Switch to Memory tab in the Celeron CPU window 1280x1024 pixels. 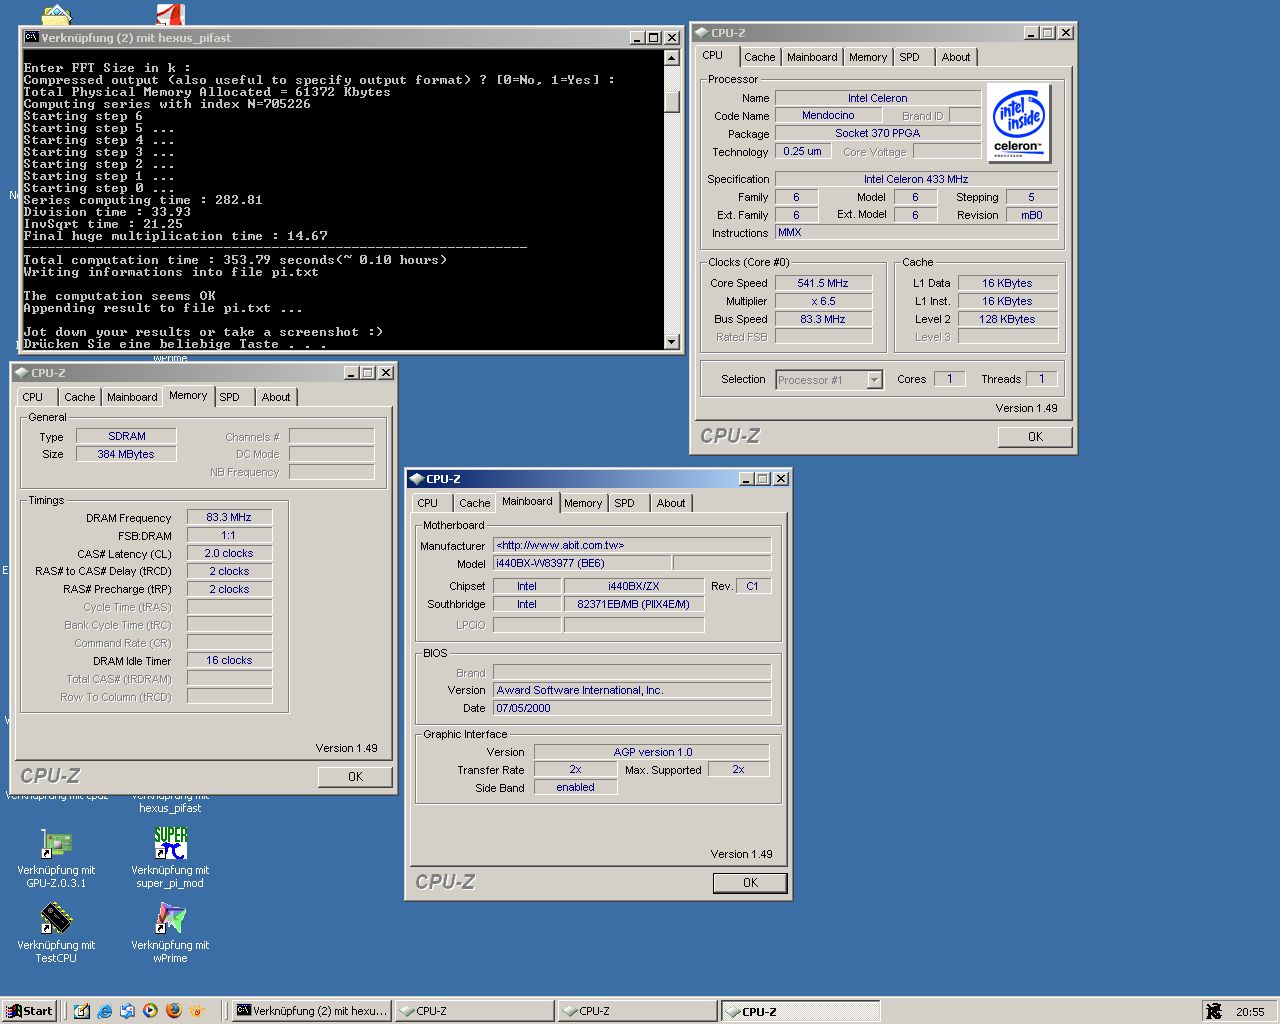point(868,57)
